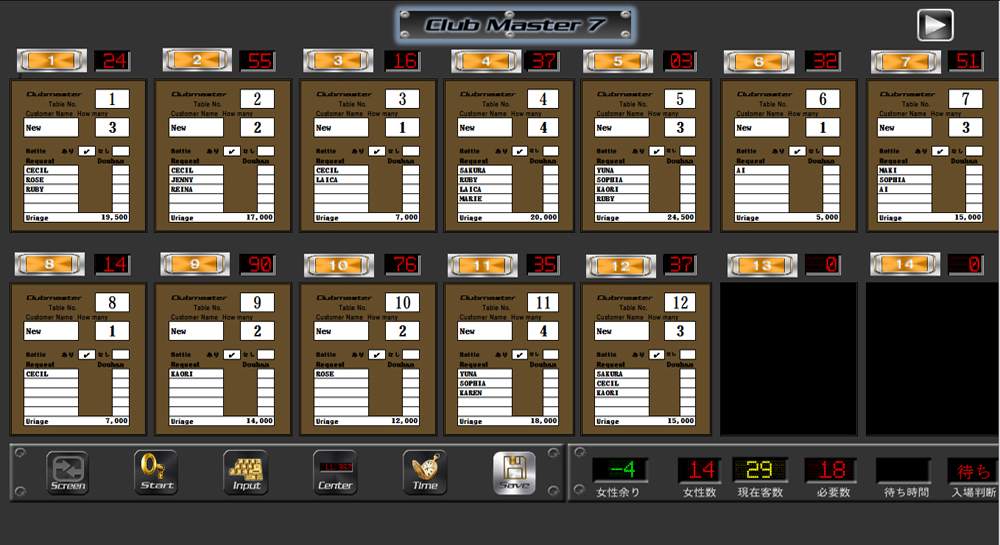The image size is (1000, 545).
Task: Select YUNA request on table 5 card
Action: click(x=622, y=170)
